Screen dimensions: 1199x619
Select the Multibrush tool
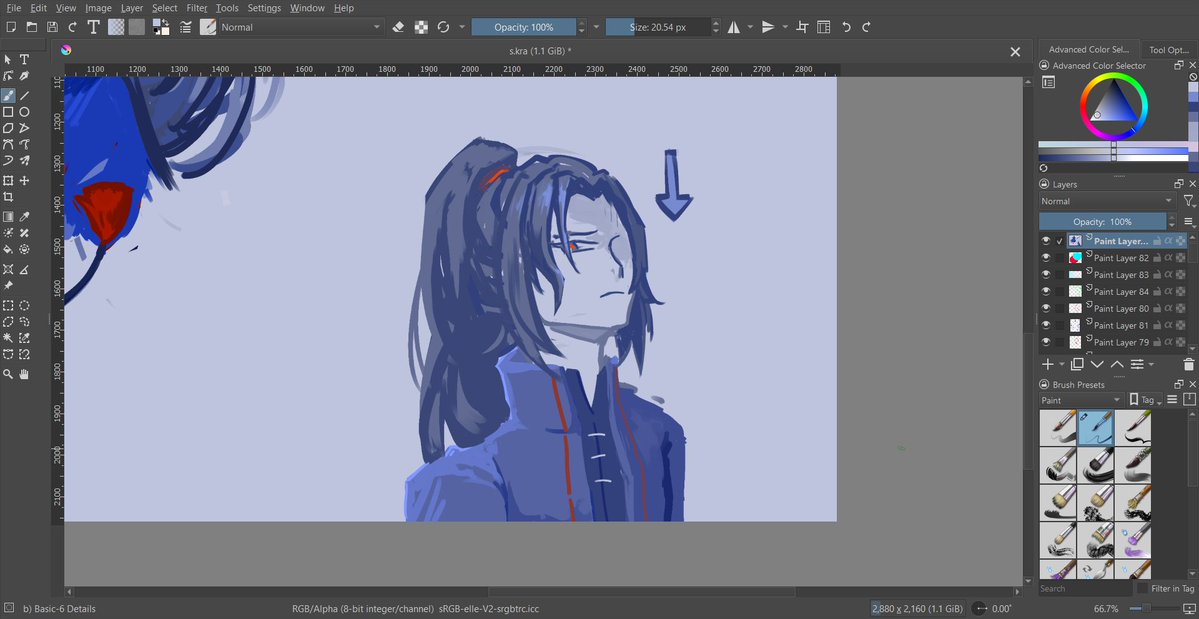[x=24, y=161]
